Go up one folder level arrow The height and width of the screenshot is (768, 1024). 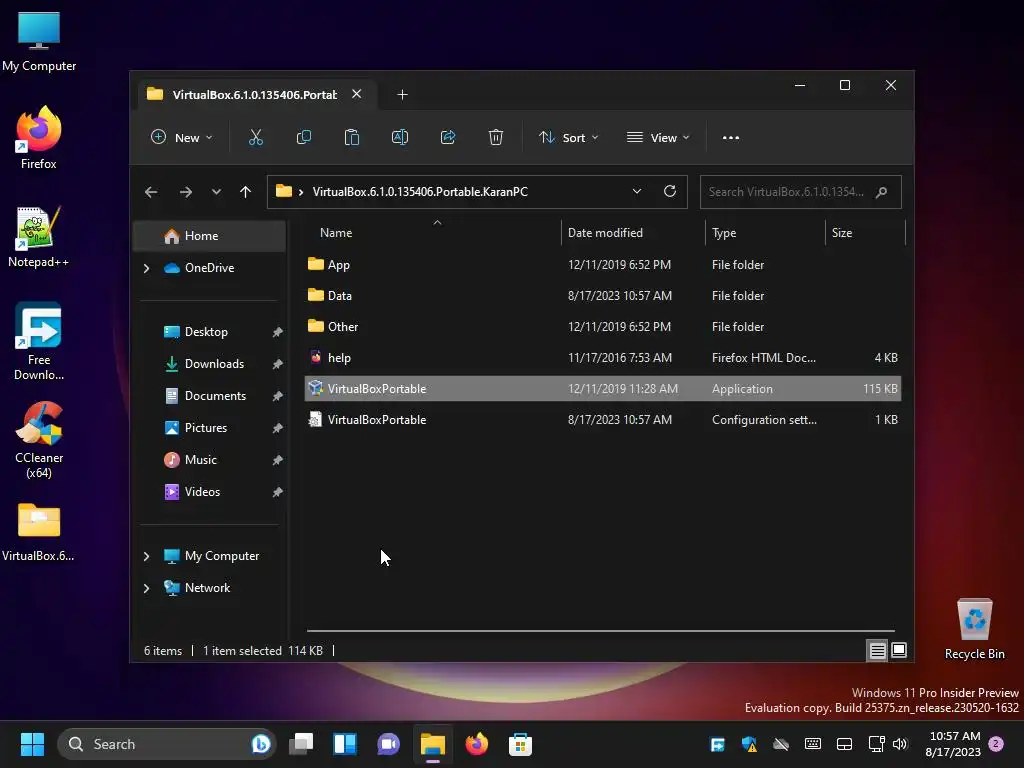(x=246, y=192)
